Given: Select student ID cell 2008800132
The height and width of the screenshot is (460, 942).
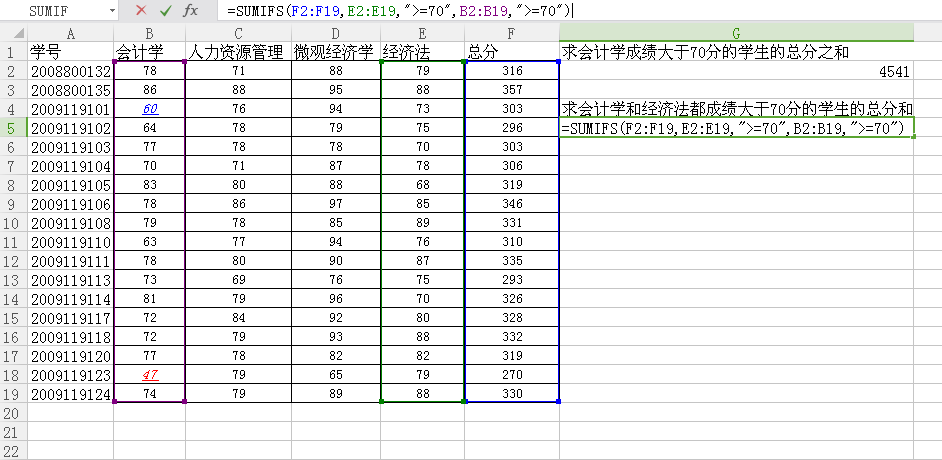Looking at the screenshot, I should tap(70, 71).
